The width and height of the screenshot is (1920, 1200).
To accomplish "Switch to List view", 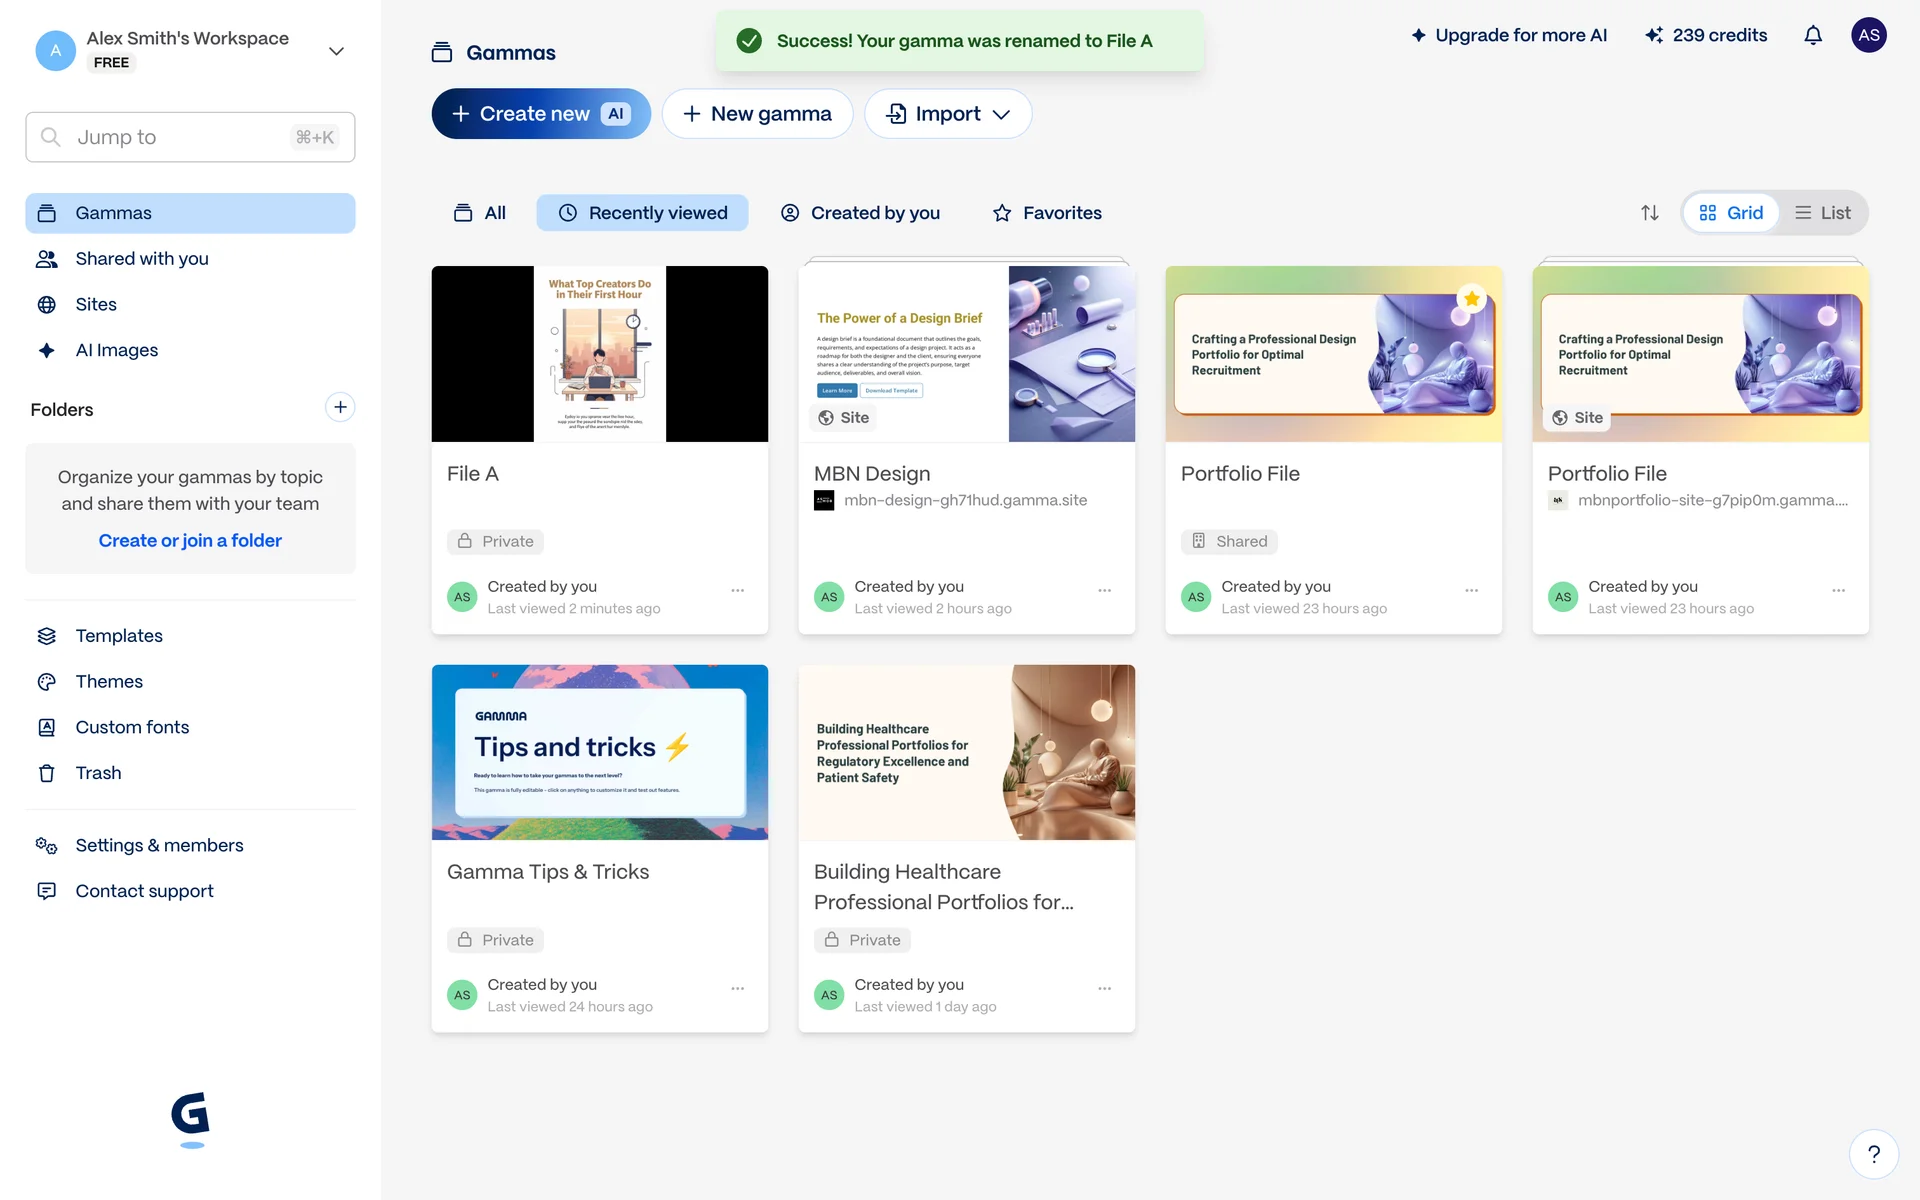I will (1822, 213).
